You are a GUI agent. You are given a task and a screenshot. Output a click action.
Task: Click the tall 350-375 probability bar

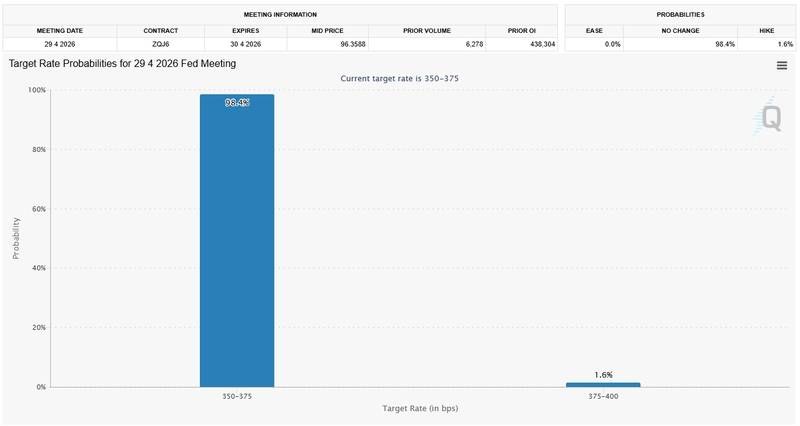pyautogui.click(x=236, y=240)
